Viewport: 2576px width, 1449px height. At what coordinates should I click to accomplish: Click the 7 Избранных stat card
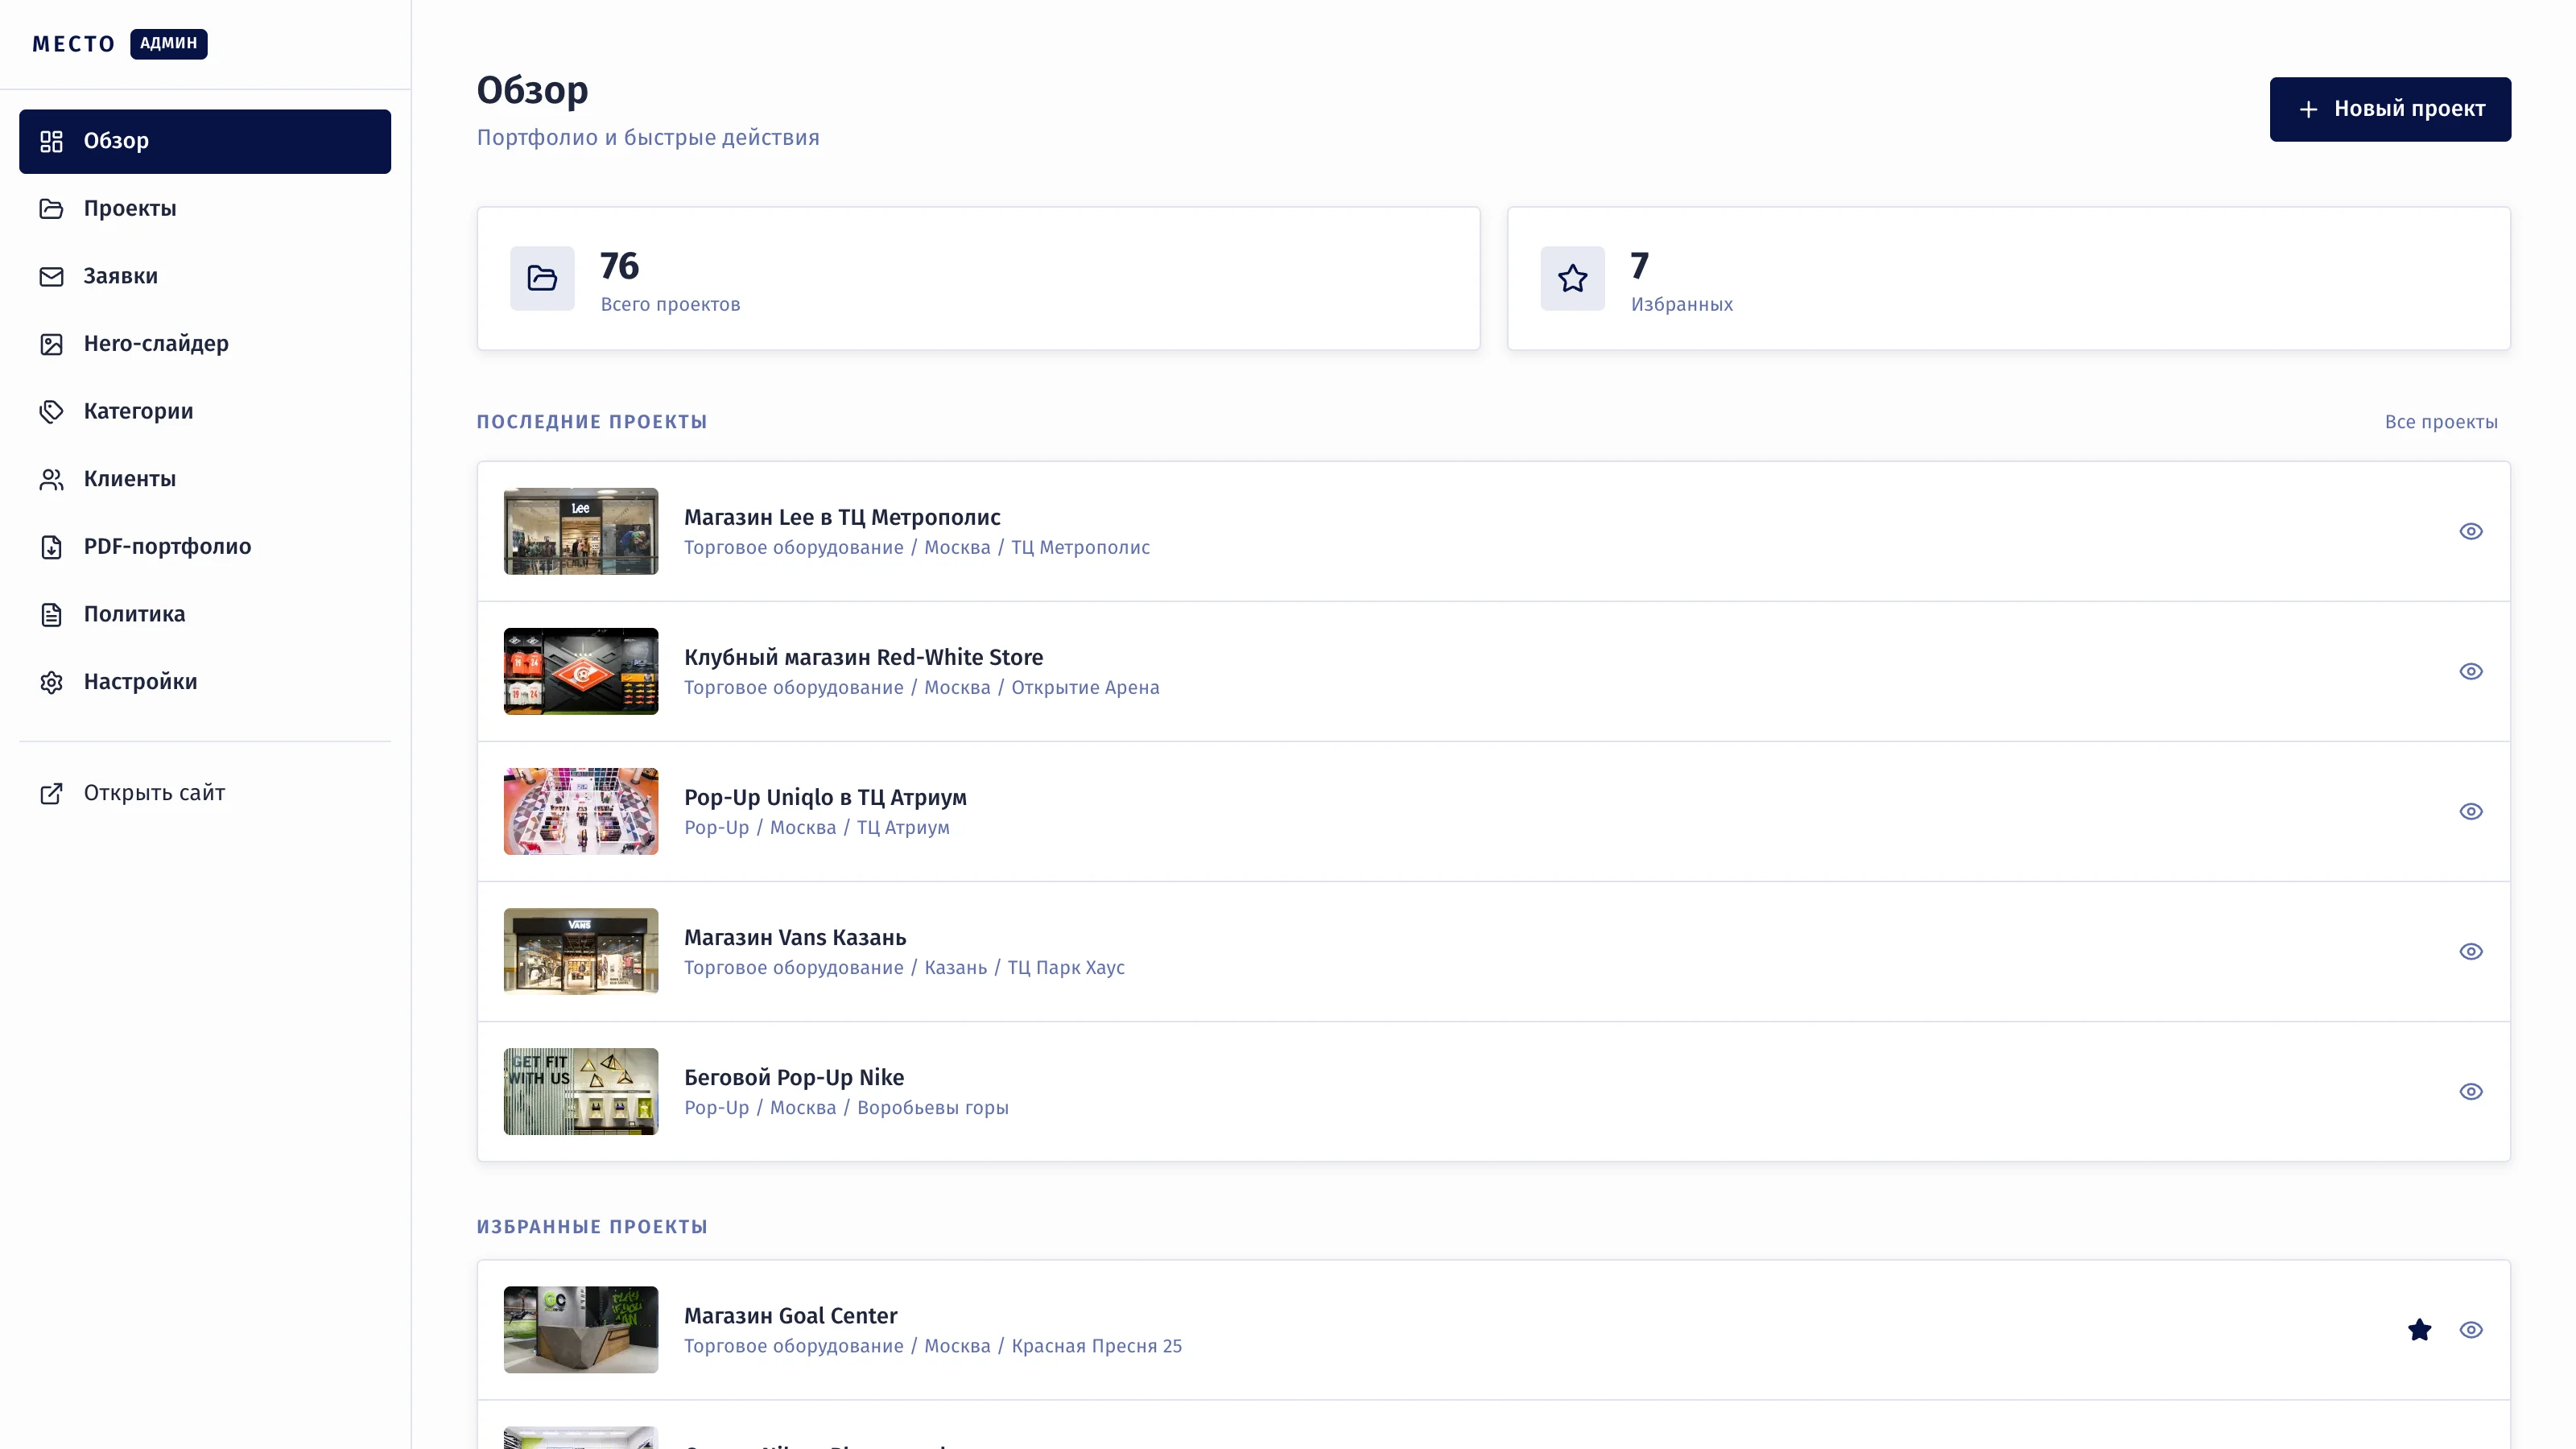(2008, 278)
